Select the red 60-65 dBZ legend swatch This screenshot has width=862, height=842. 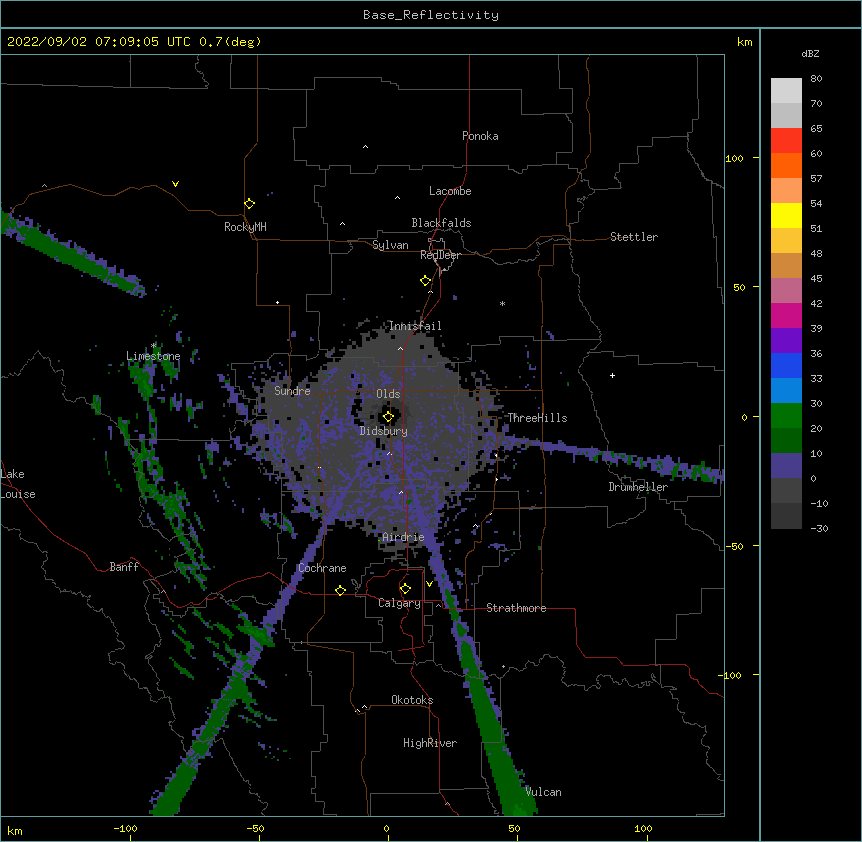(786, 141)
